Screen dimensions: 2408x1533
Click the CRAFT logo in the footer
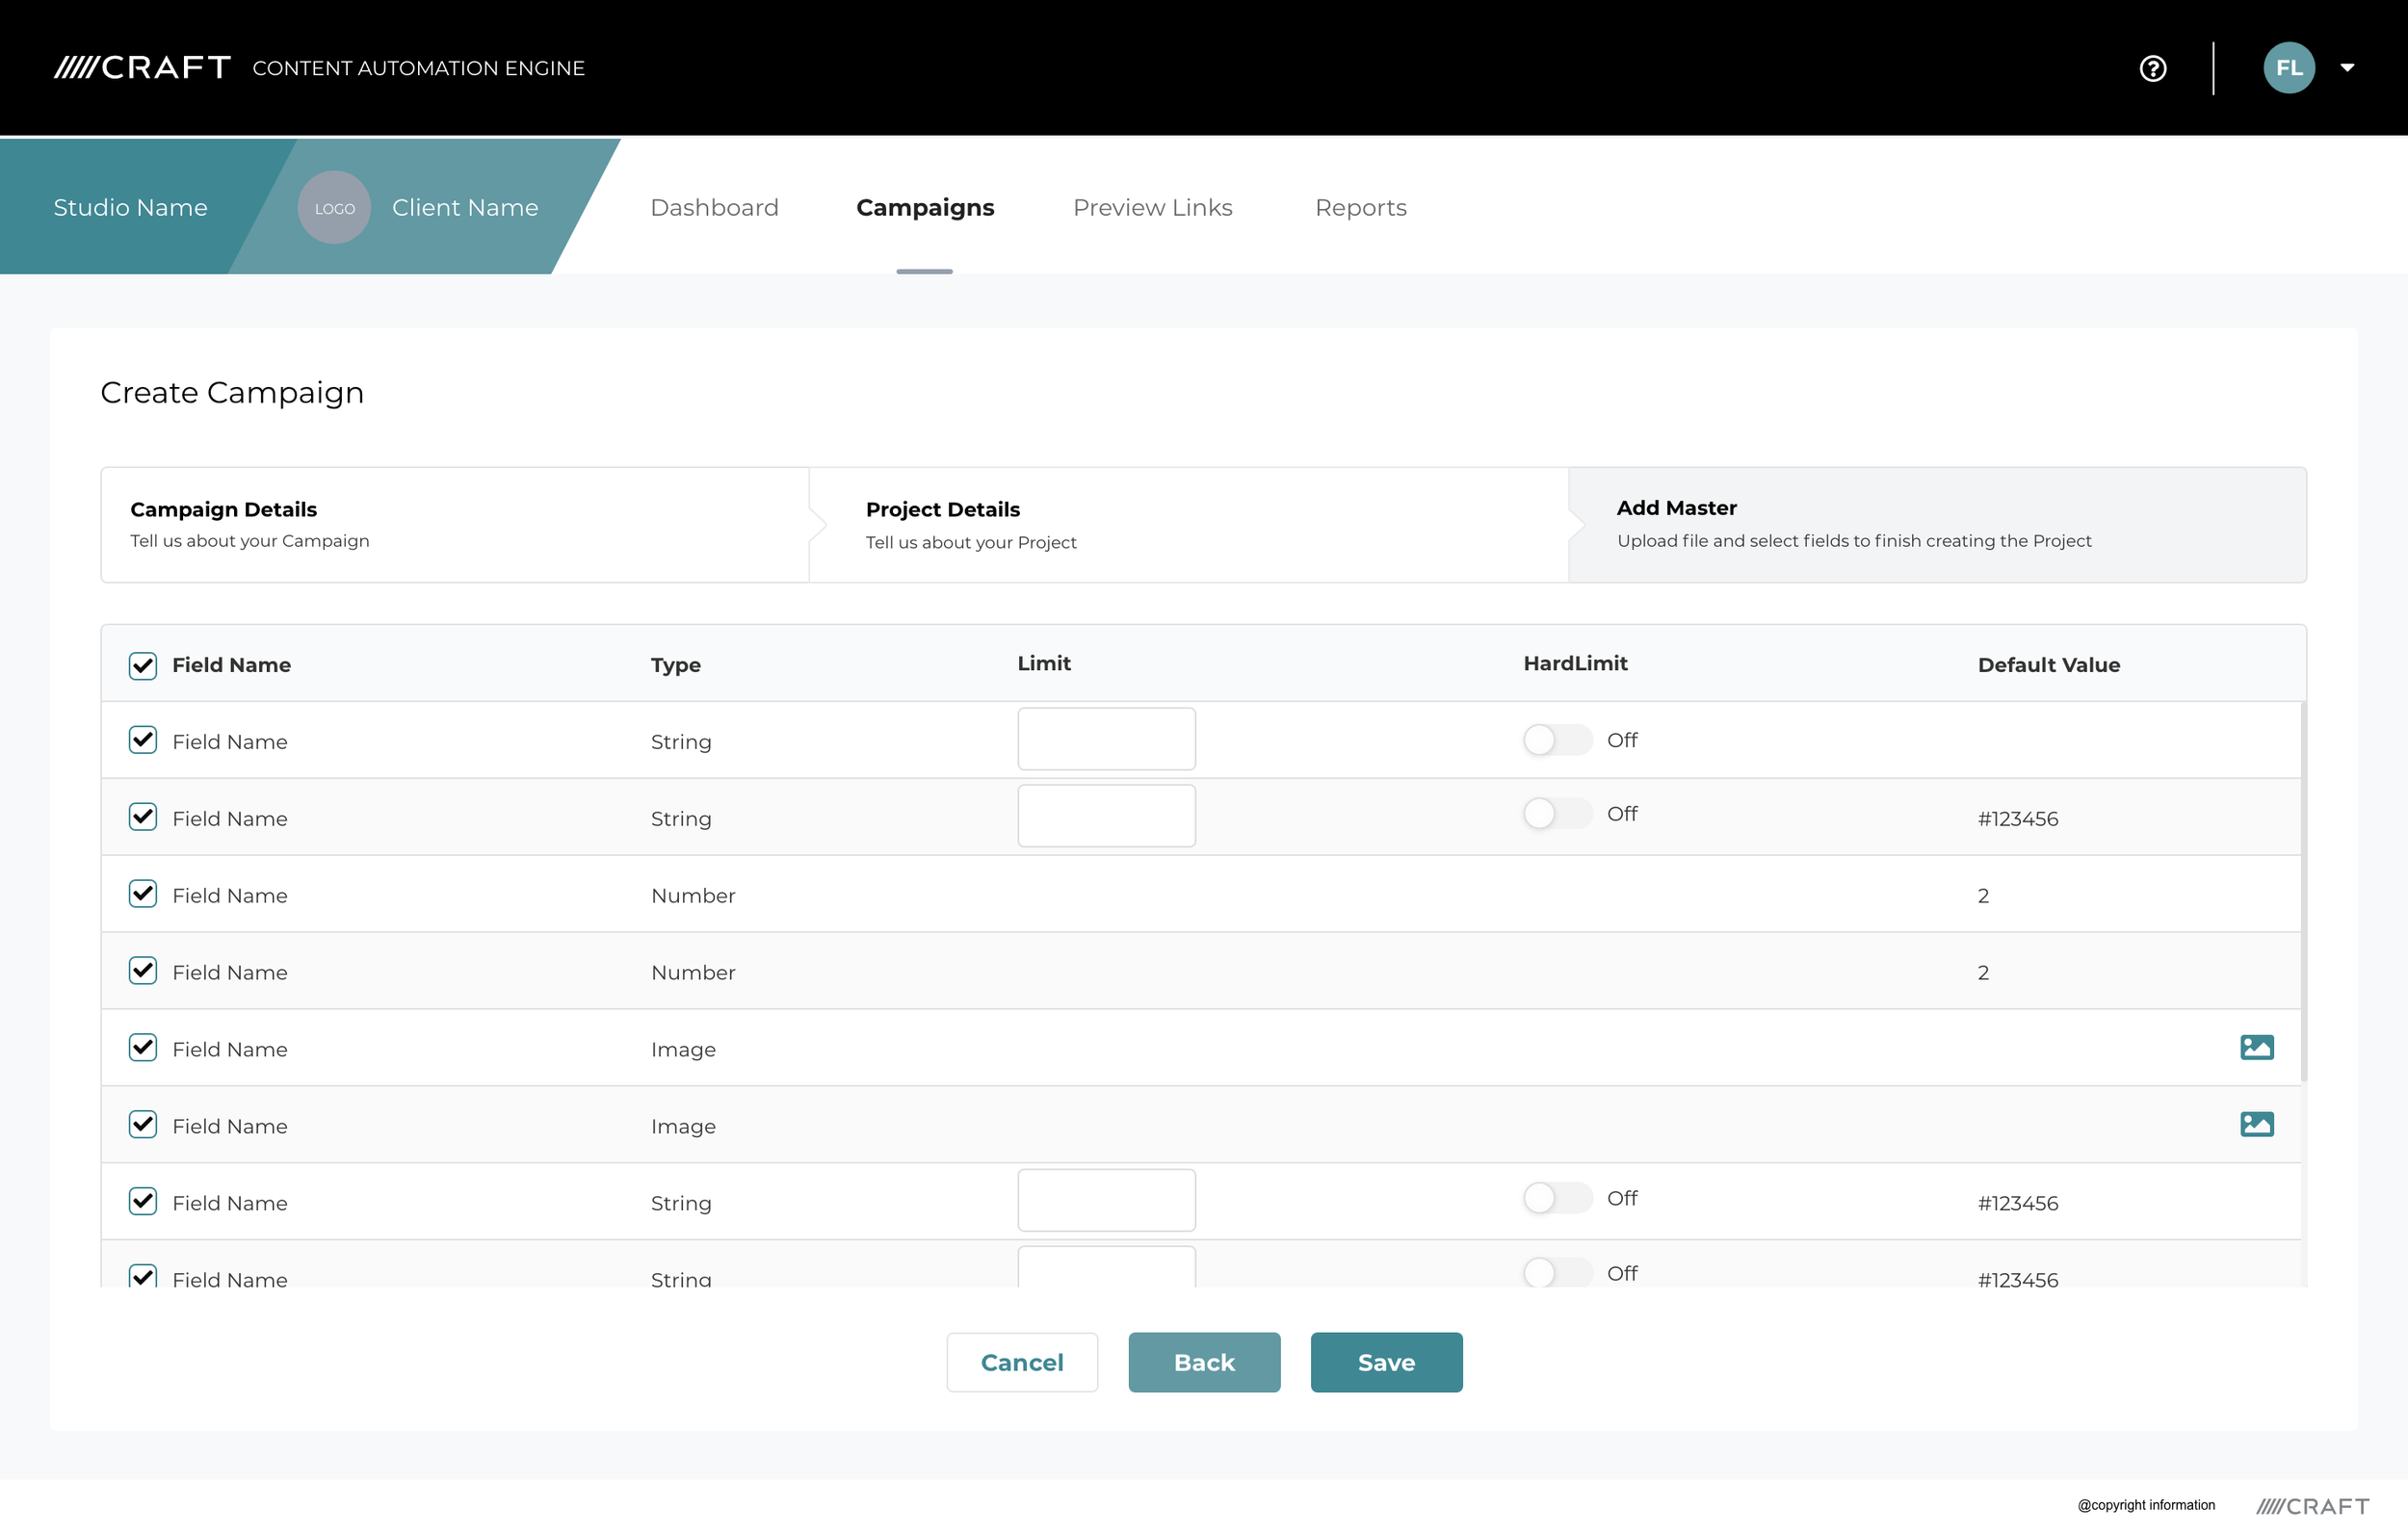click(x=2312, y=1506)
